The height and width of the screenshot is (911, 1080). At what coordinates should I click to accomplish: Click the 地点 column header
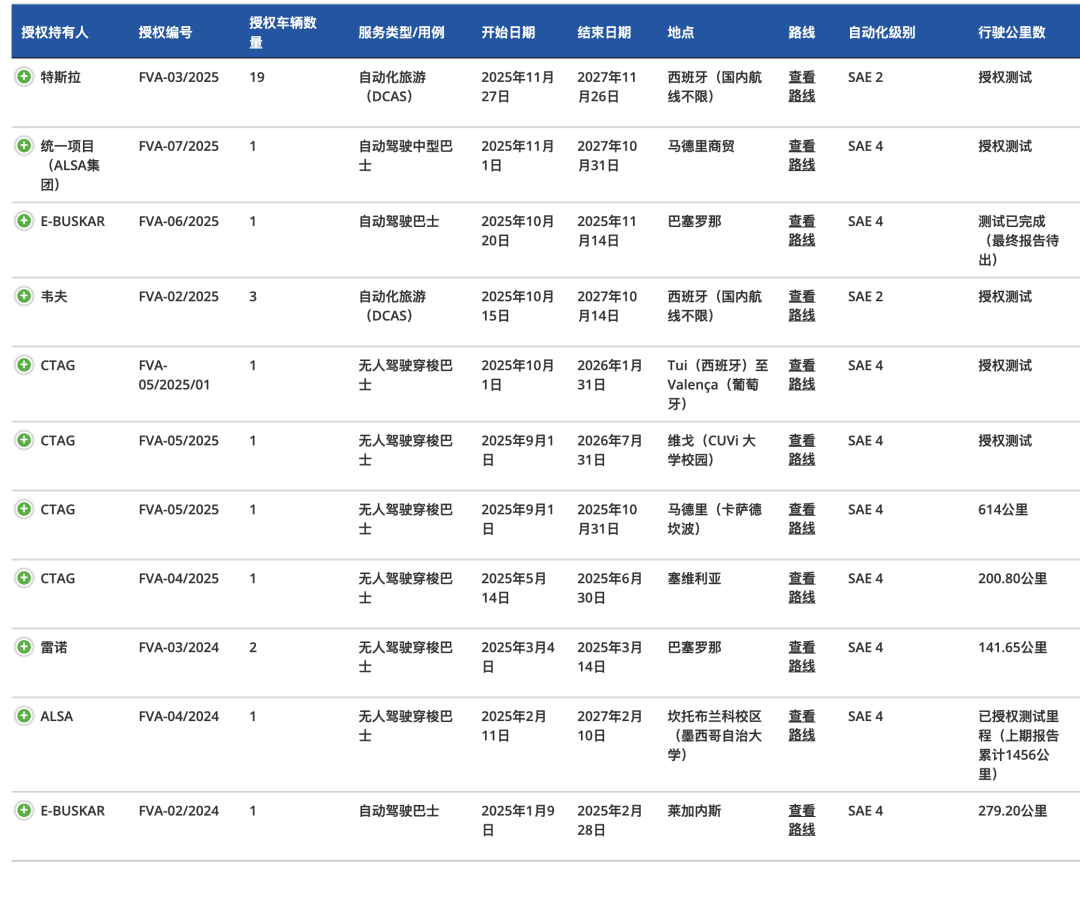681,32
